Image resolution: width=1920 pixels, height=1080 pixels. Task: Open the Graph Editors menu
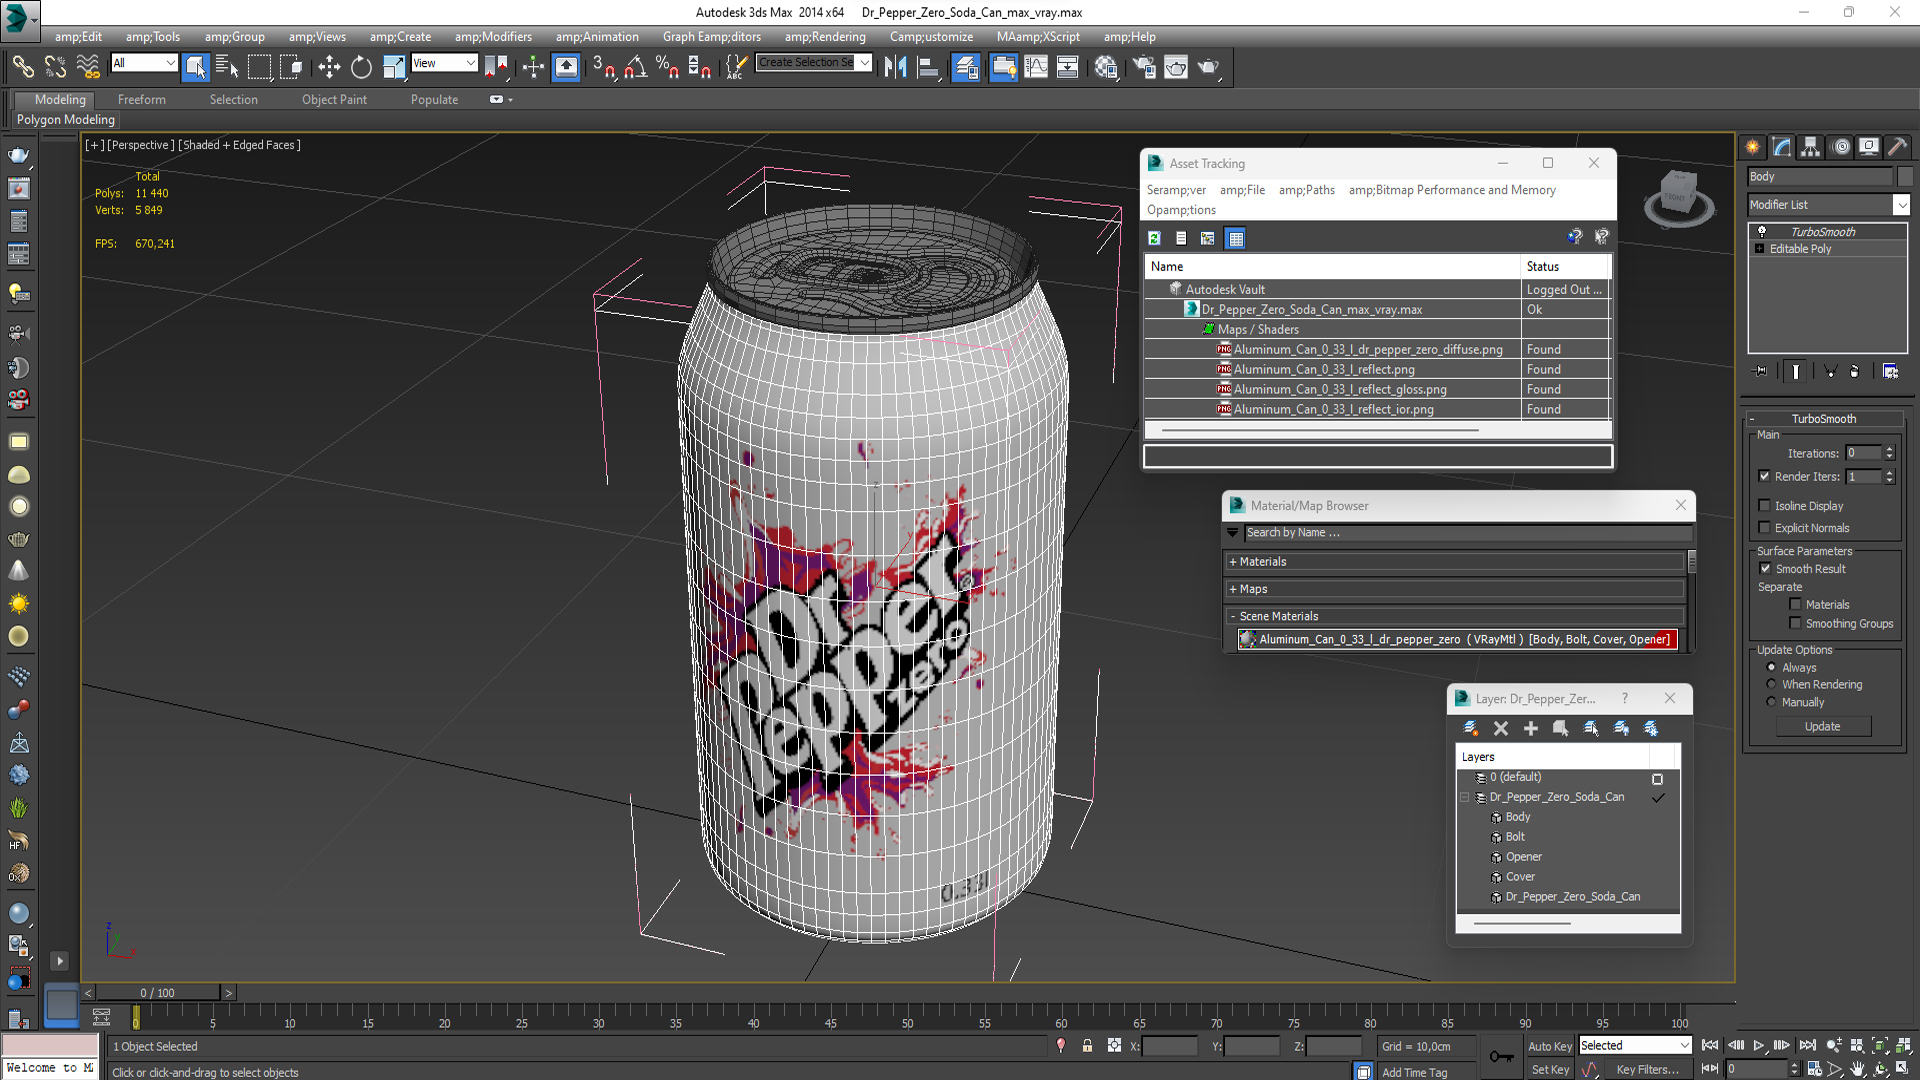pyautogui.click(x=711, y=37)
